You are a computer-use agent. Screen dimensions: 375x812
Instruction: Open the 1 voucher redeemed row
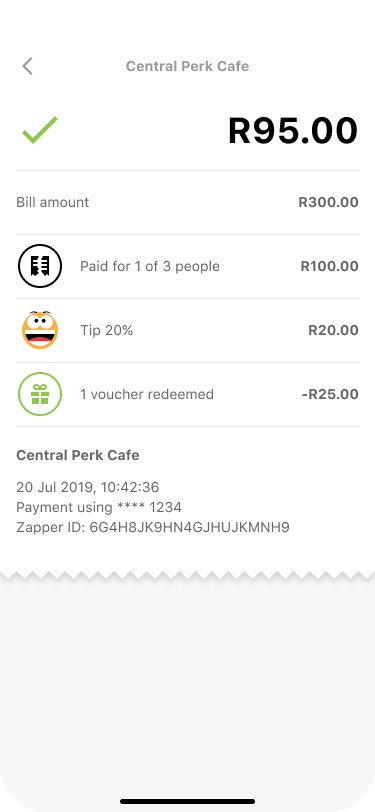coord(188,395)
